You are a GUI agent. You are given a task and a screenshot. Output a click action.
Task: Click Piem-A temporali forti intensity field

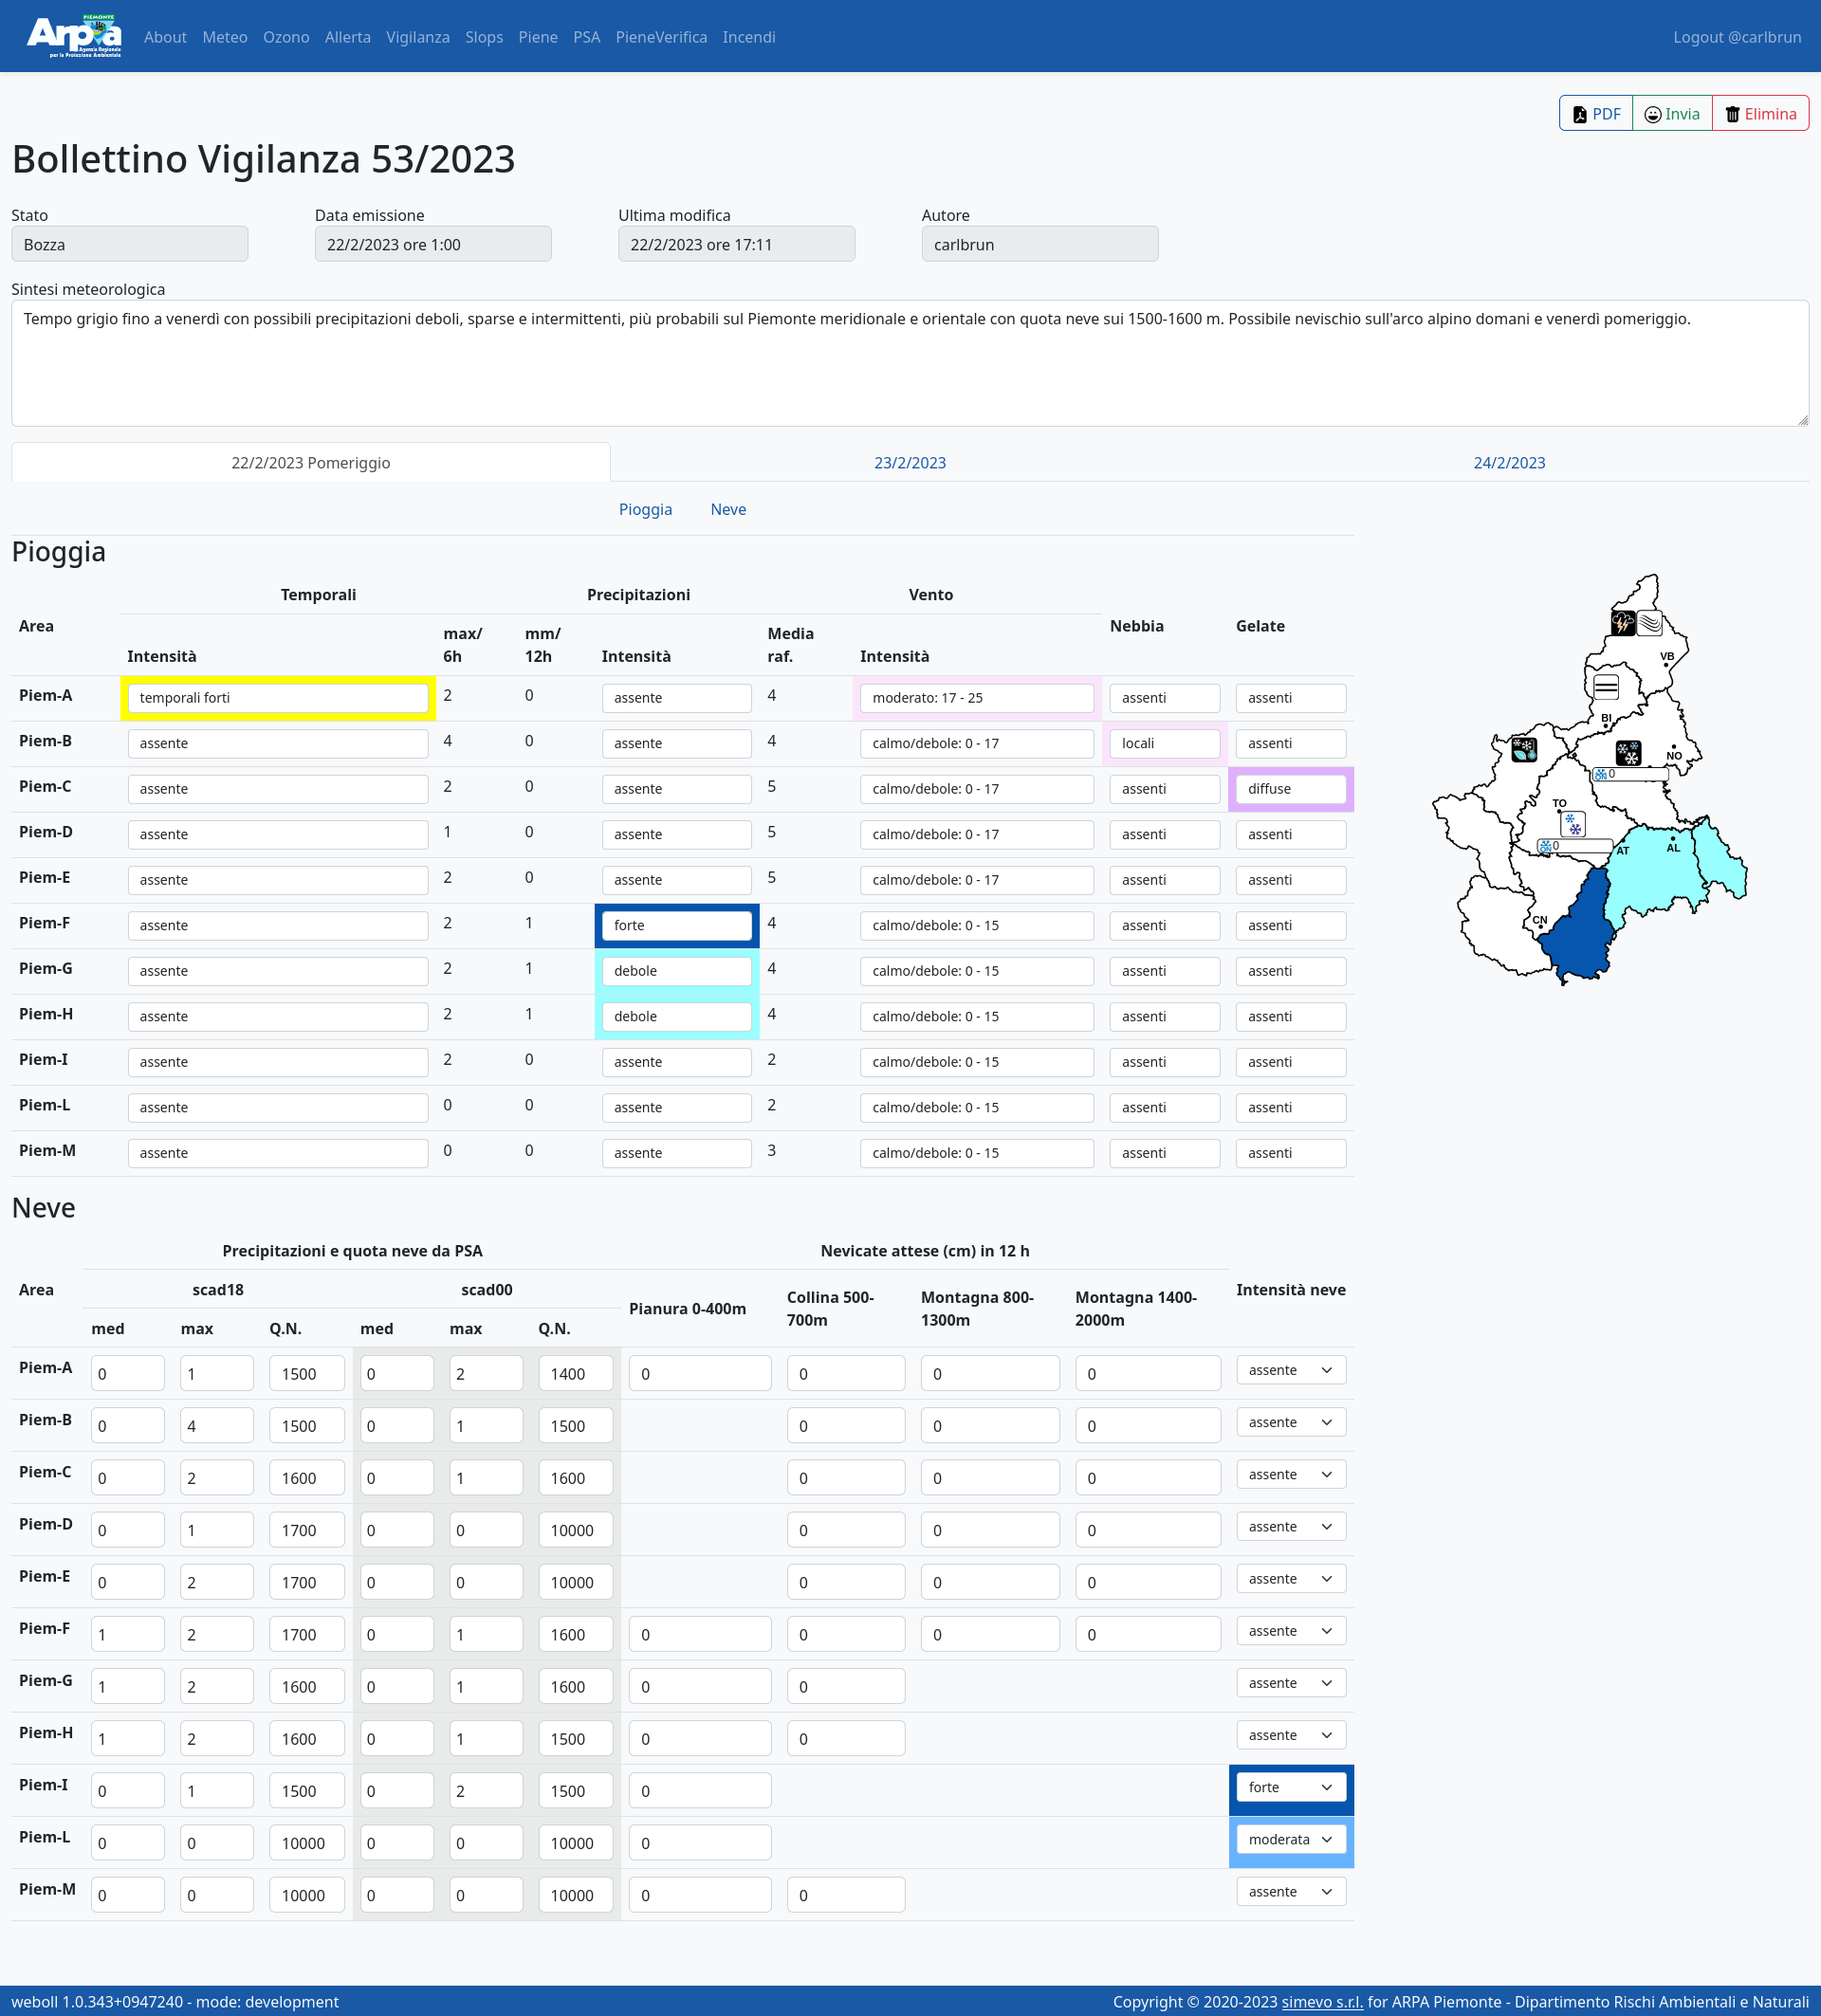(x=278, y=698)
